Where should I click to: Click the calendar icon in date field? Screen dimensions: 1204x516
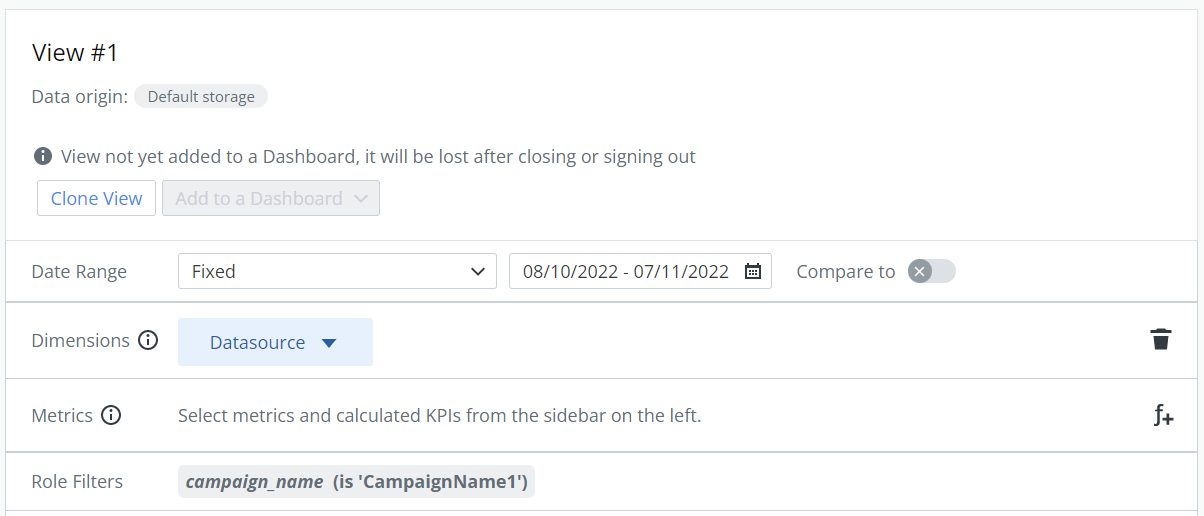point(753,271)
